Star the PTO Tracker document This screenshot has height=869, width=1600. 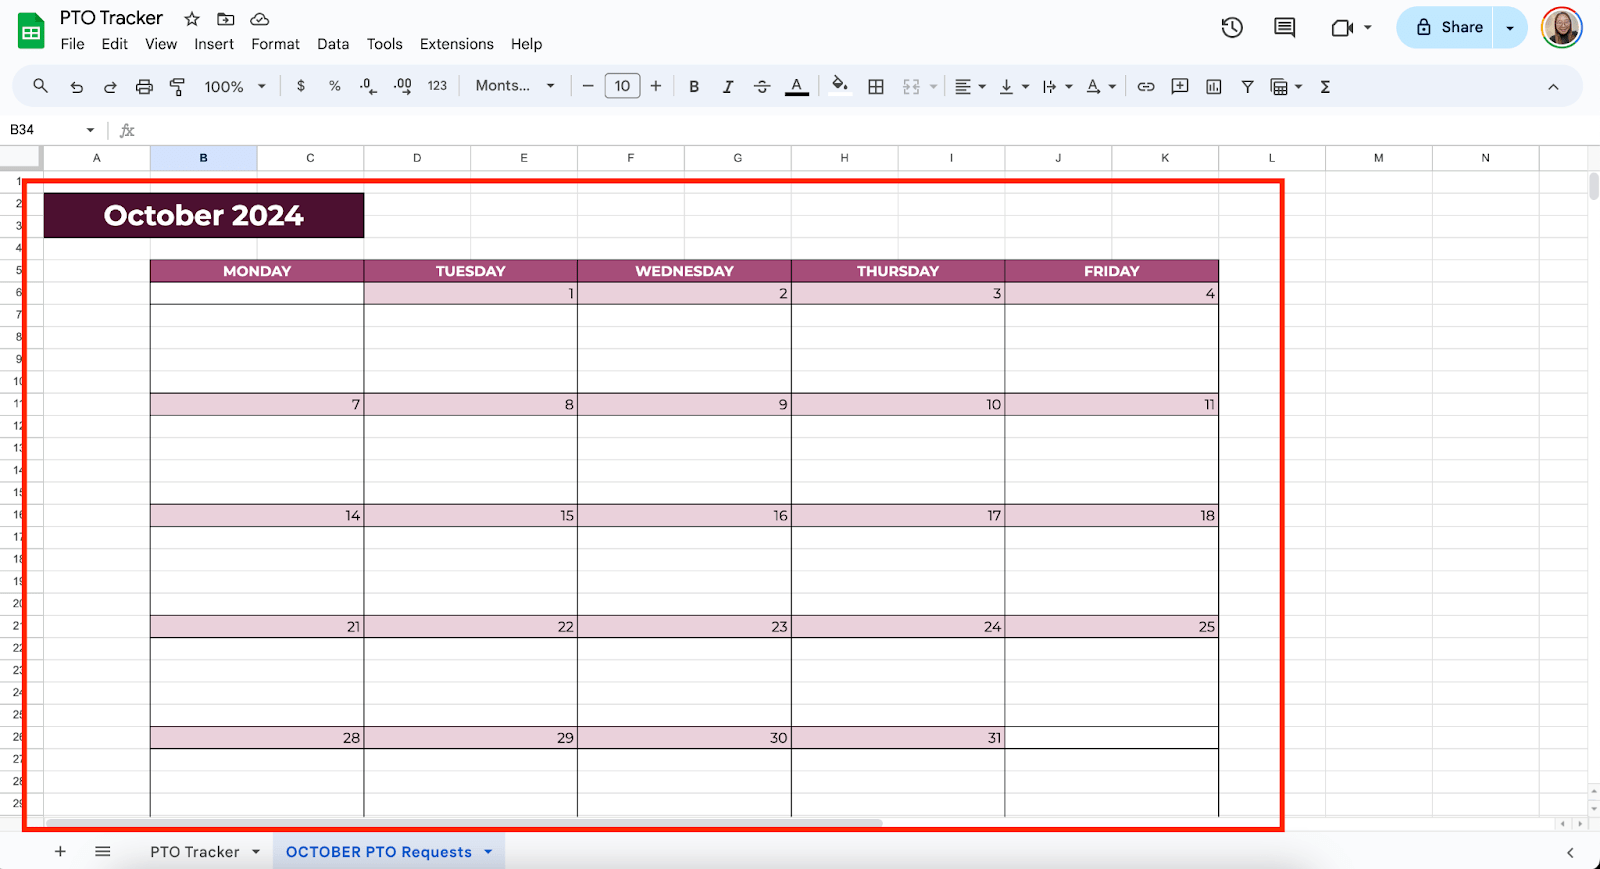[192, 19]
